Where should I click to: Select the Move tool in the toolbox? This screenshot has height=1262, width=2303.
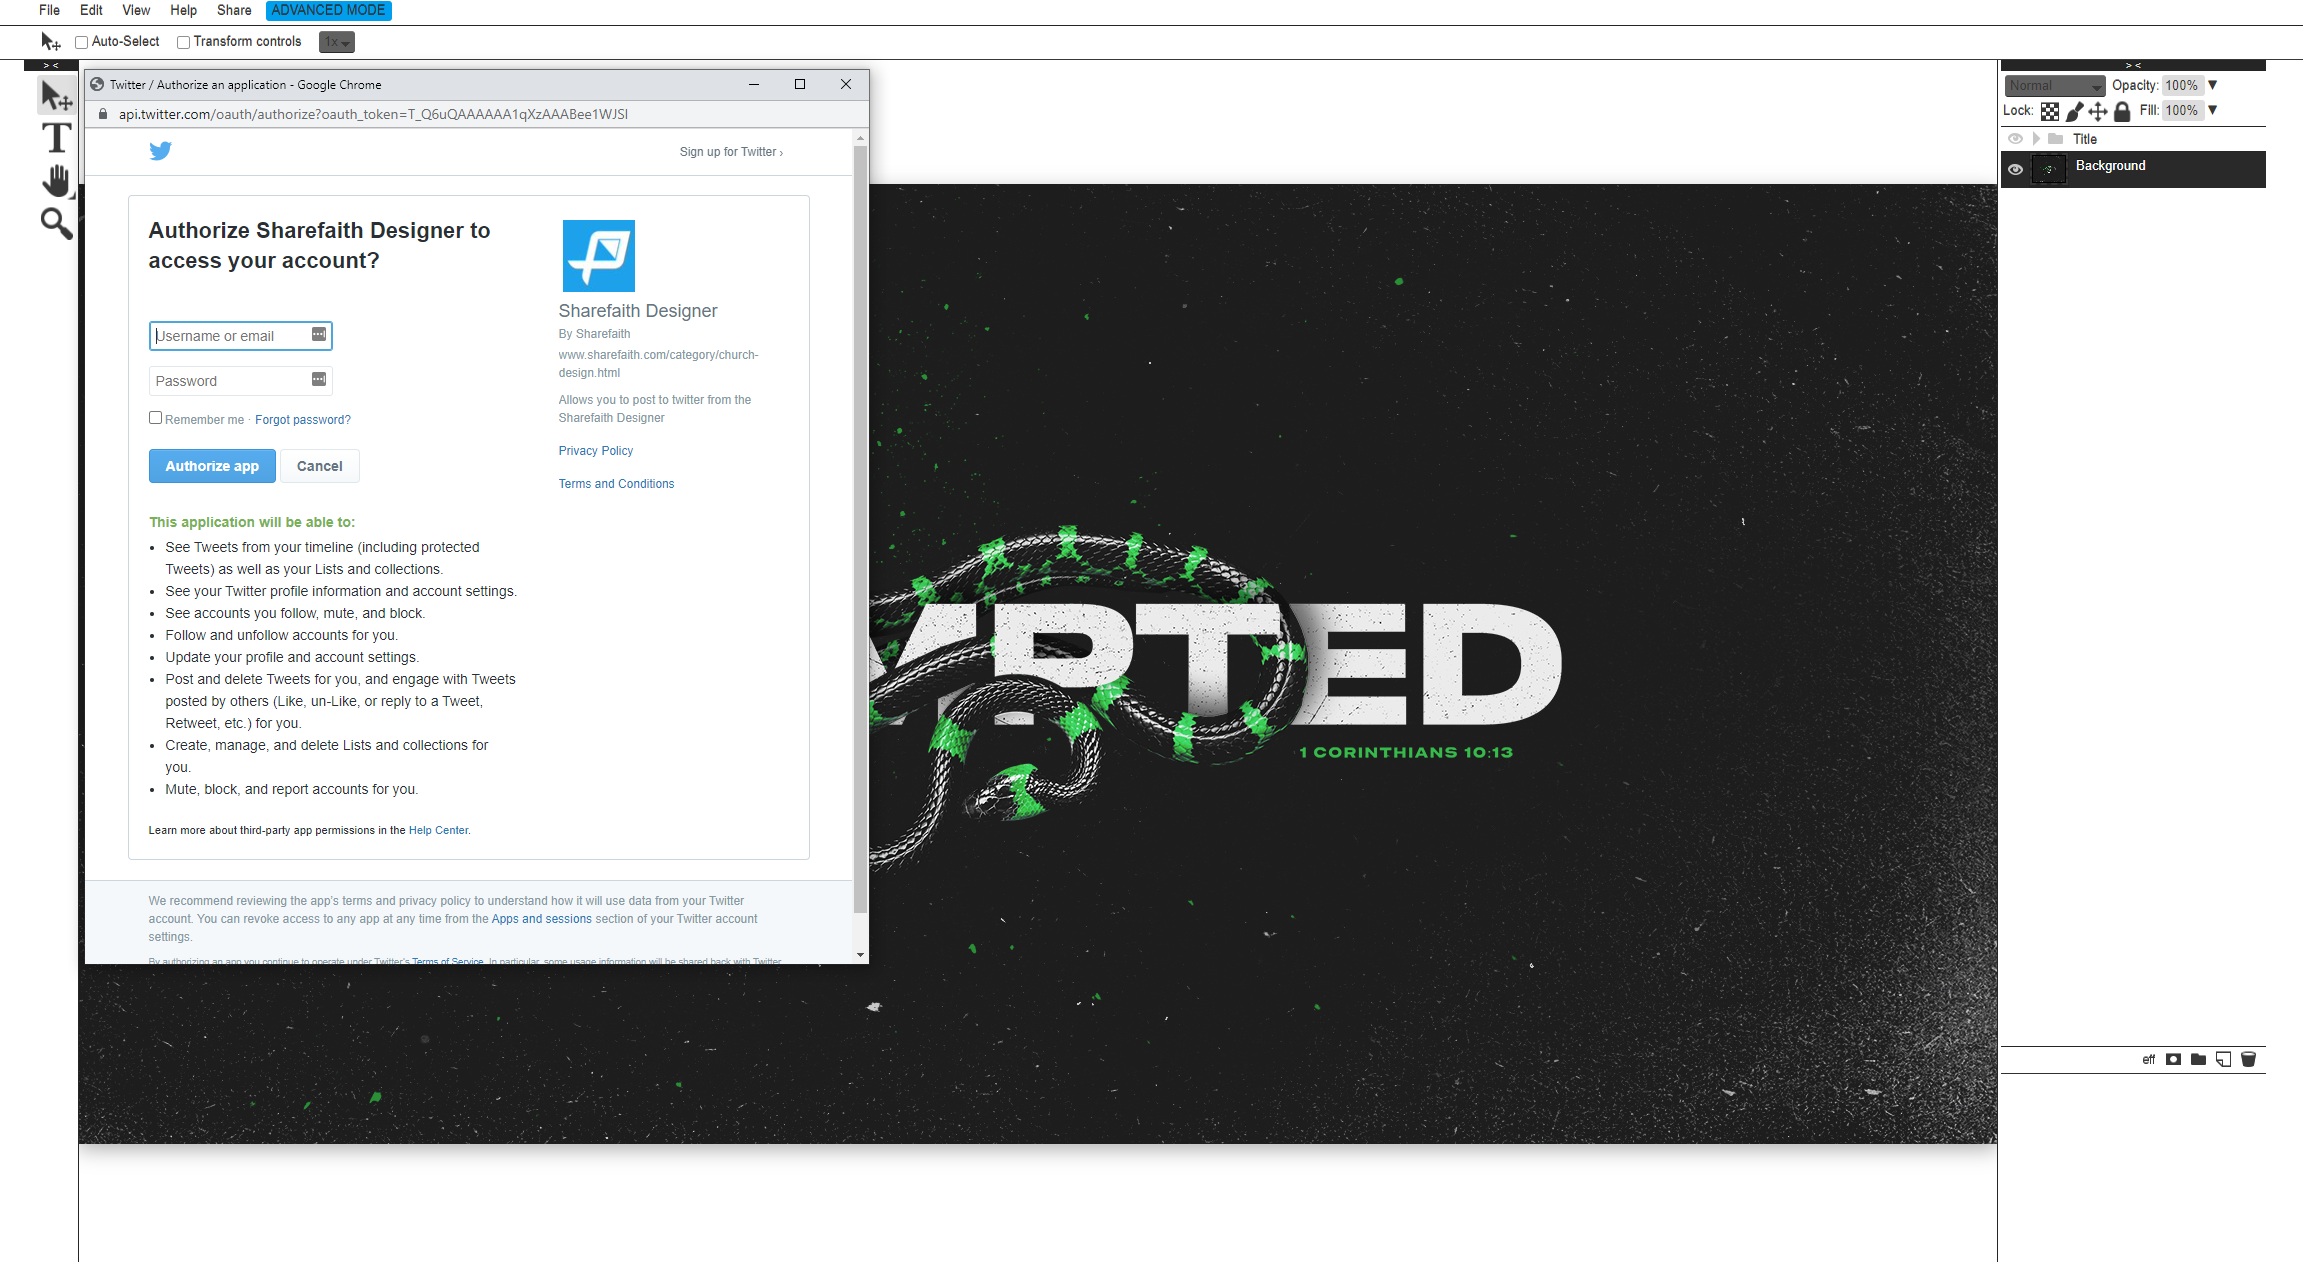(x=56, y=96)
